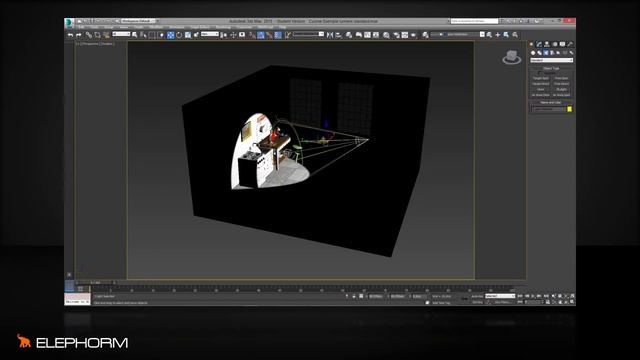
Task: Open the Selection Filter dropdown
Action: 121,34
